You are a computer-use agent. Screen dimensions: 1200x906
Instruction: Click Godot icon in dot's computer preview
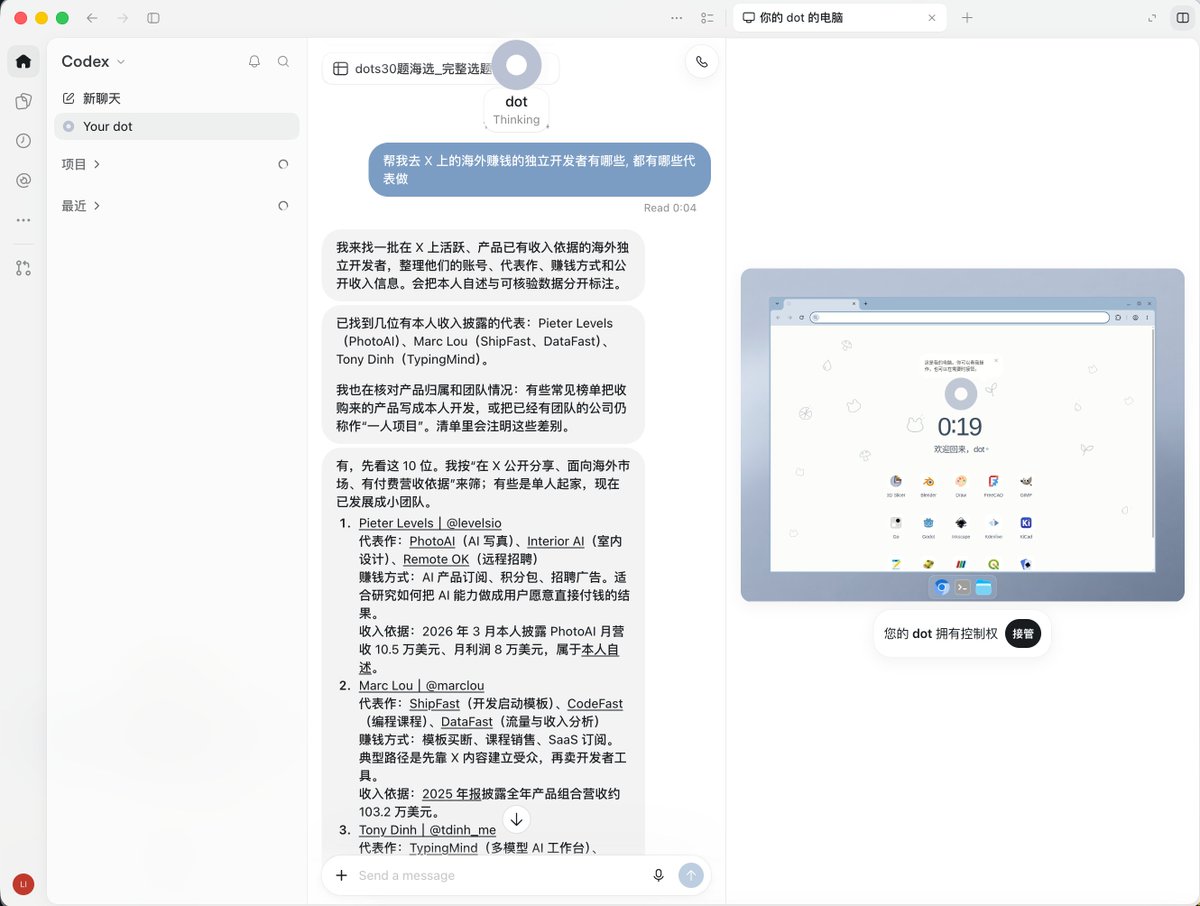[x=929, y=523]
